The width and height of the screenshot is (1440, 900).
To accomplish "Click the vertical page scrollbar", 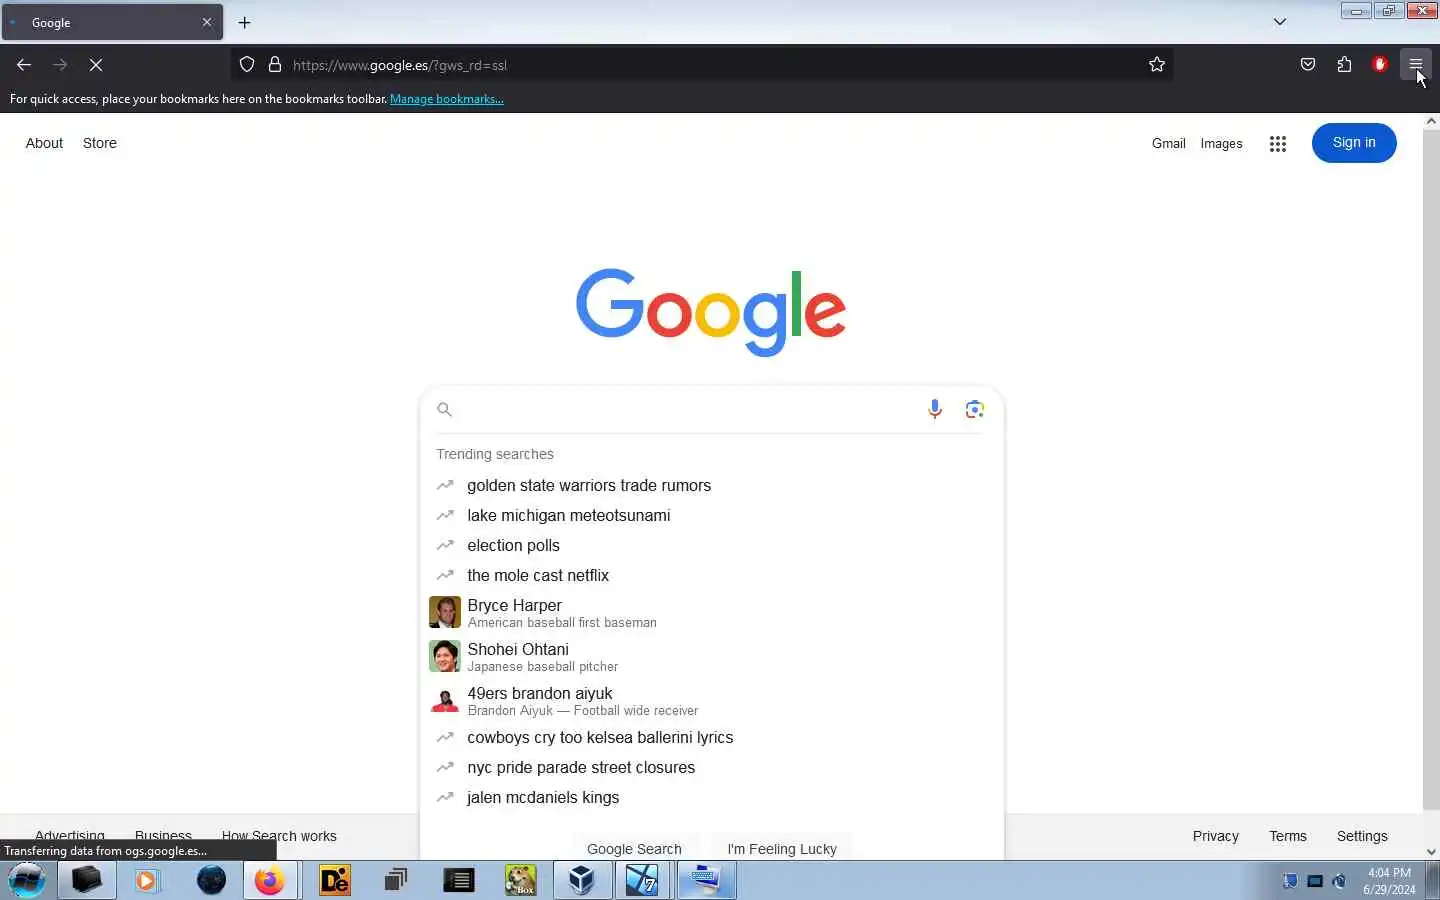I will tap(1431, 470).
